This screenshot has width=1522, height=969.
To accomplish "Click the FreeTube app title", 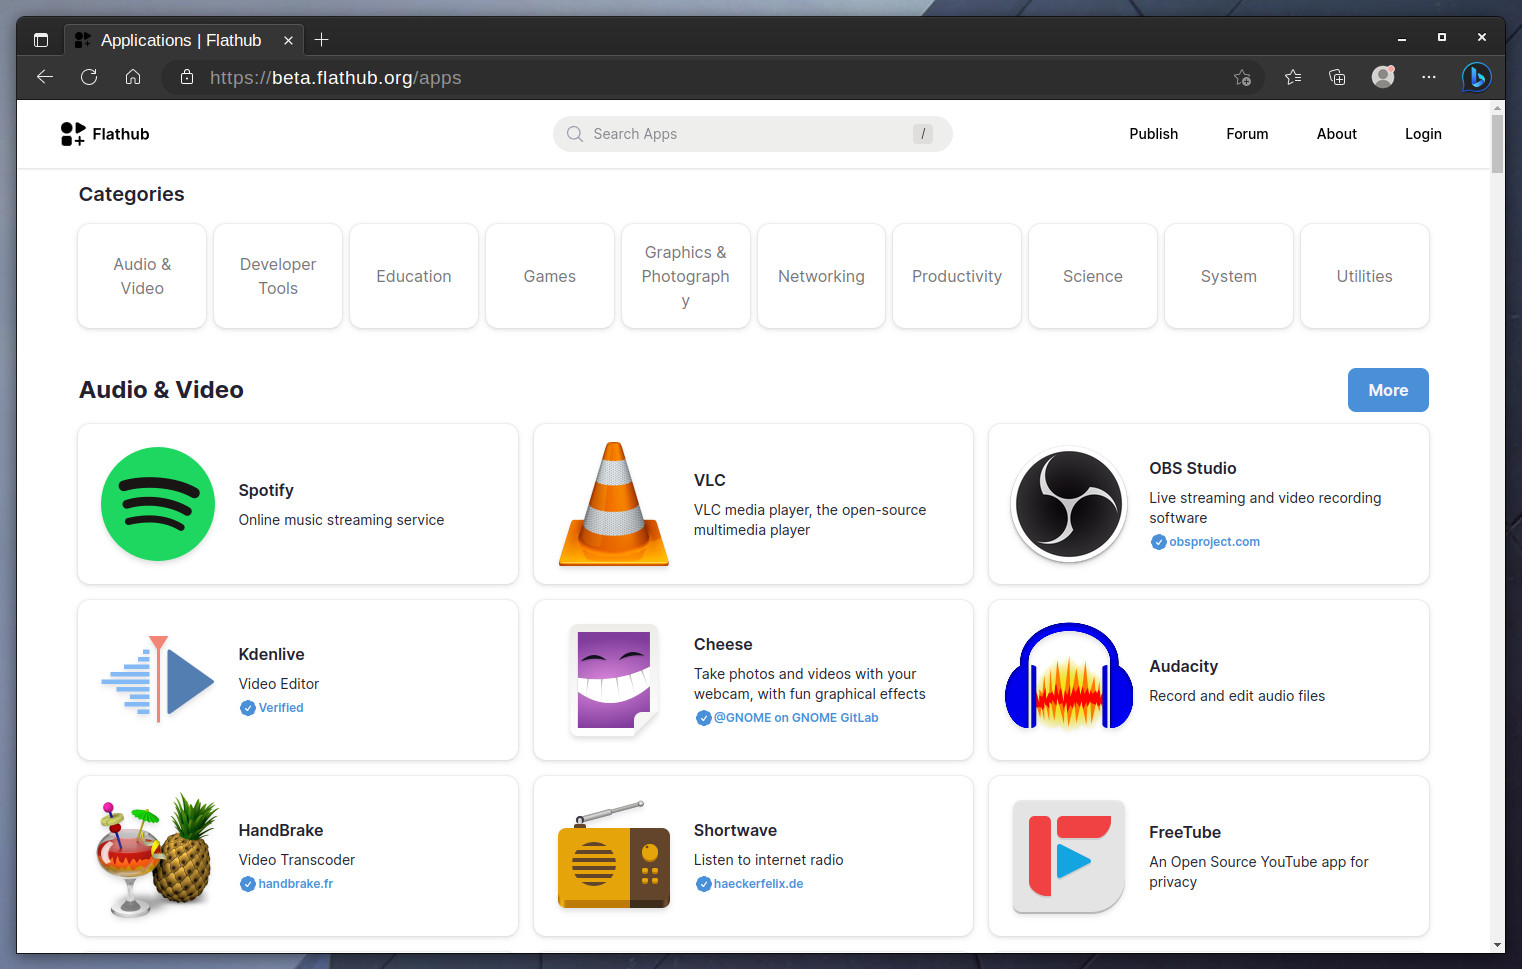I will [1184, 832].
